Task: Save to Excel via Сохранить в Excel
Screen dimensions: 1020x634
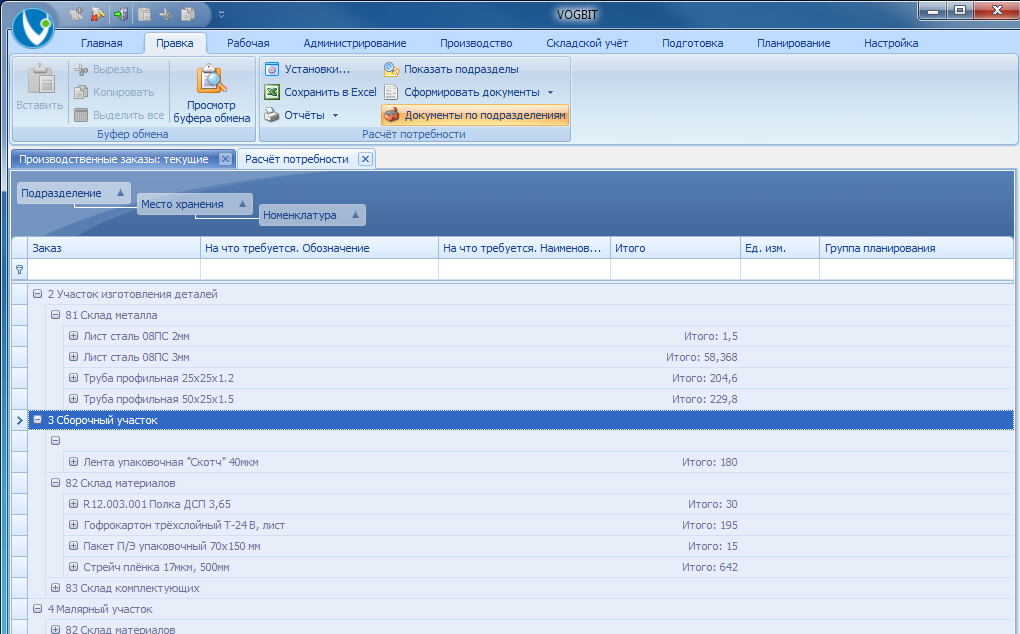Action: coord(320,92)
